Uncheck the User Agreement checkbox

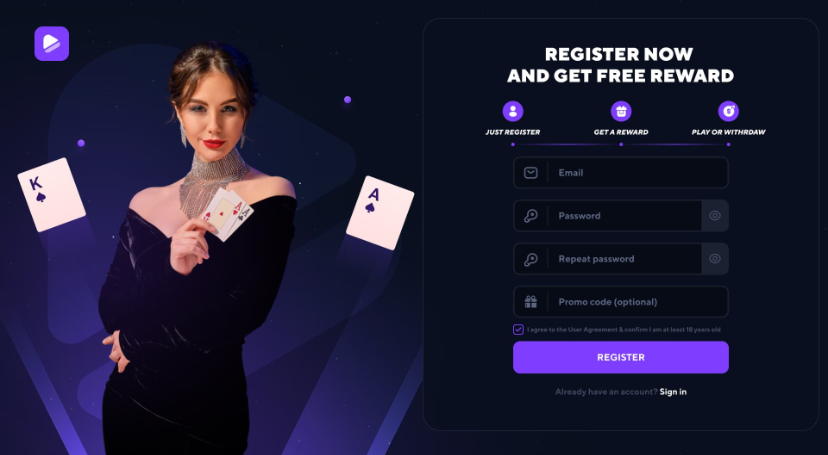tap(518, 329)
